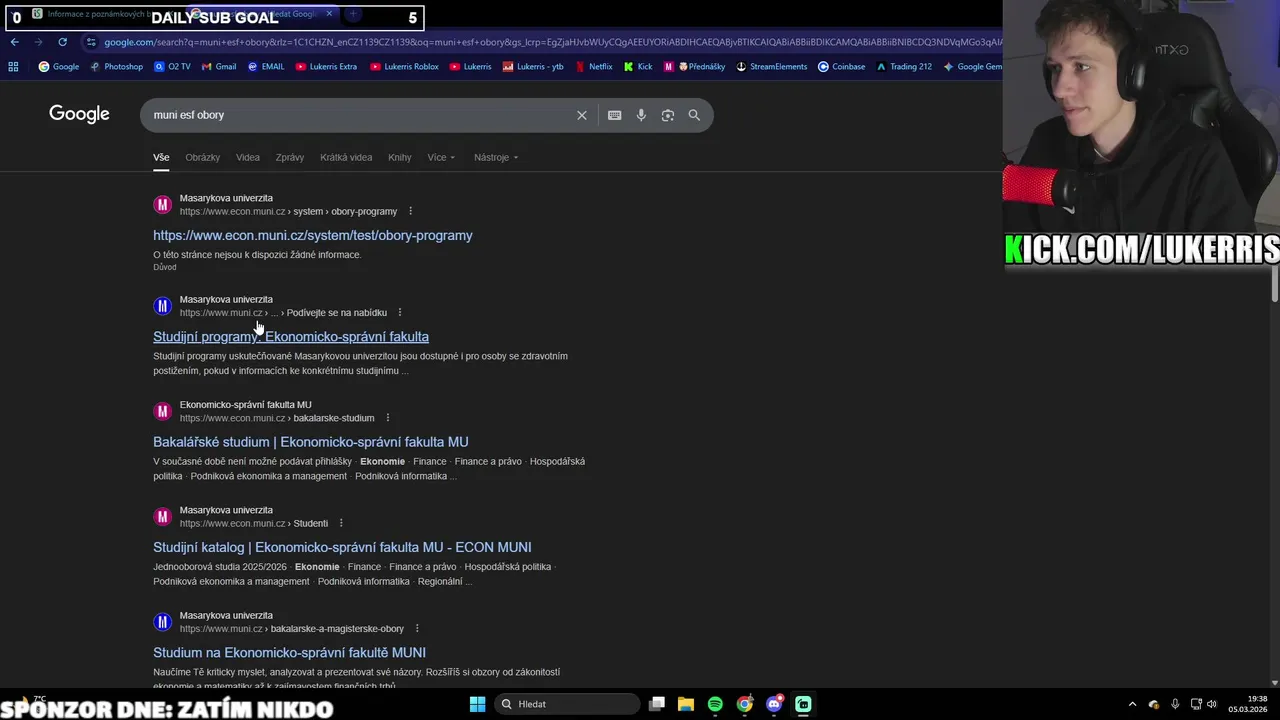
Task: Open the O2 TV bookmark
Action: coord(172,67)
